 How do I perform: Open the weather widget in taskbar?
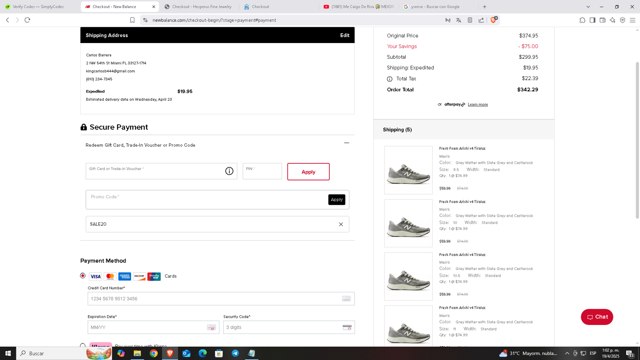(x=528, y=353)
